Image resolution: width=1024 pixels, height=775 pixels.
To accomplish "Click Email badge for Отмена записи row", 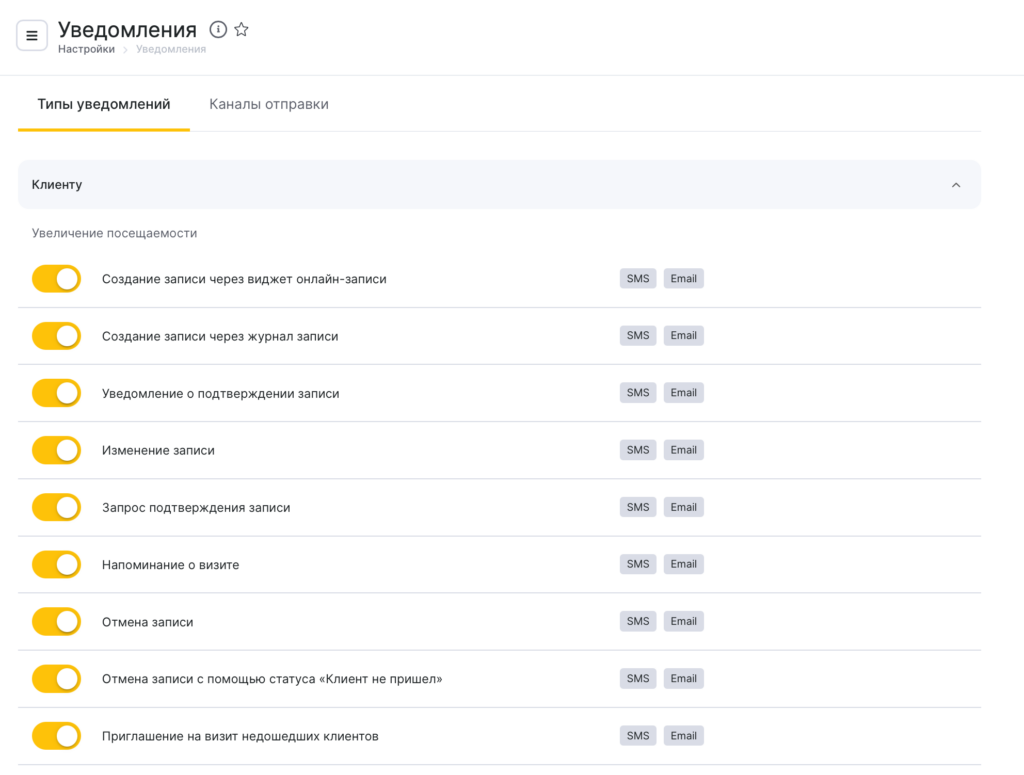I will coord(684,621).
